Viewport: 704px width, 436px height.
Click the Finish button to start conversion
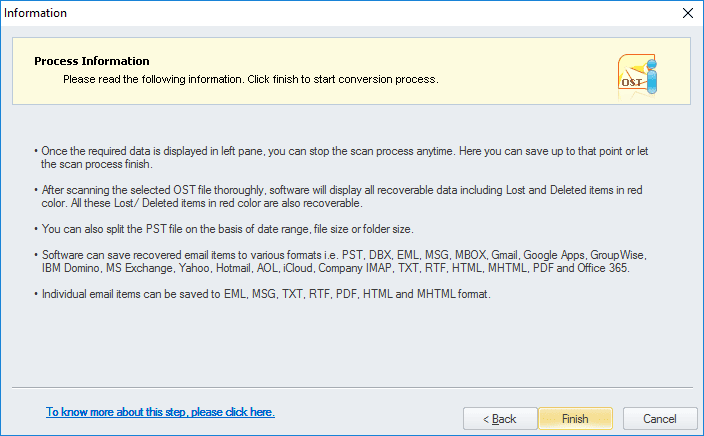point(575,418)
